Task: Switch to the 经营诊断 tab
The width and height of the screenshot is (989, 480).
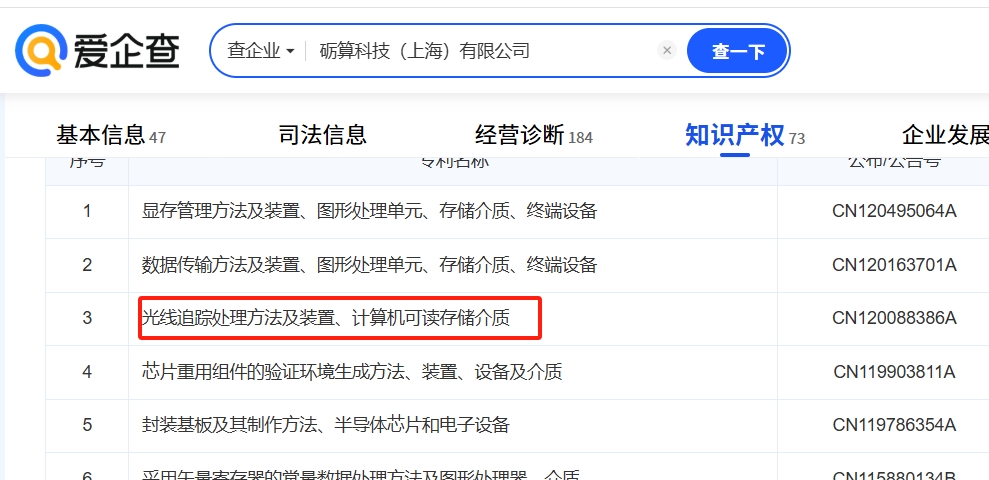Action: coord(534,135)
